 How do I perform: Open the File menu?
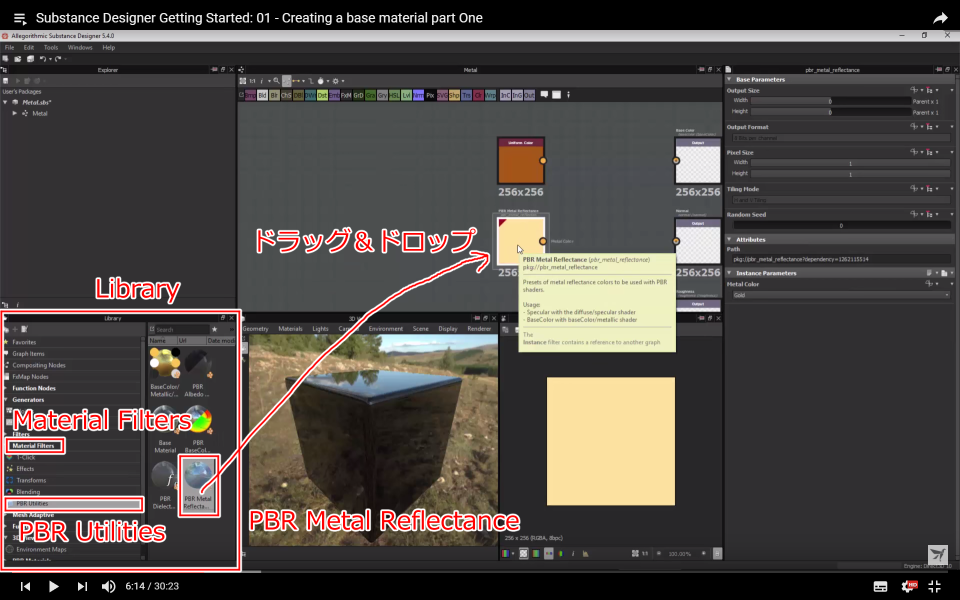[9, 47]
